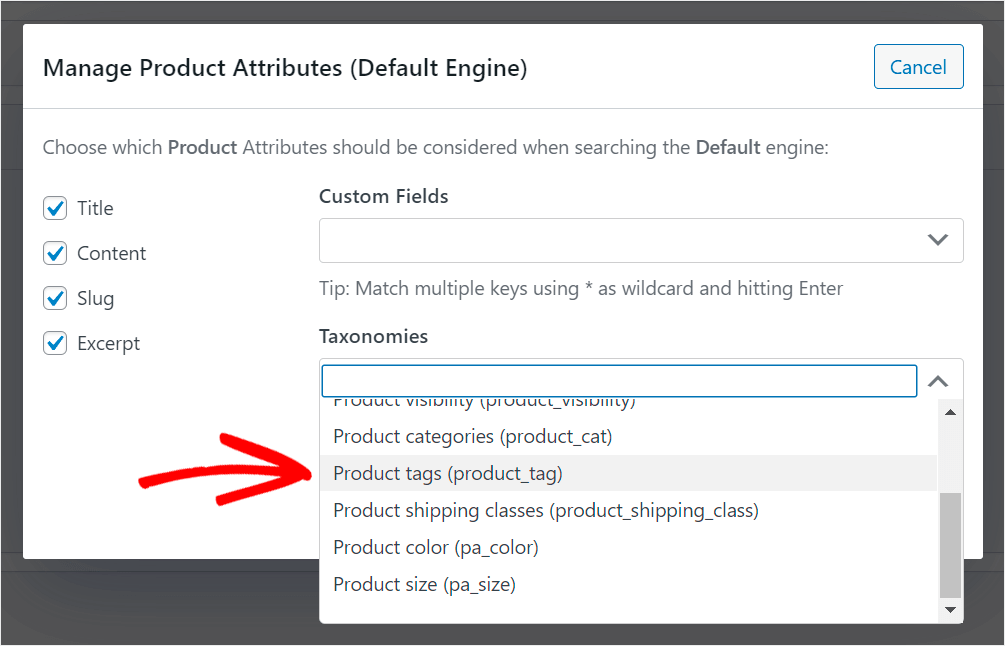Open the Custom Fields dropdown

[641, 240]
